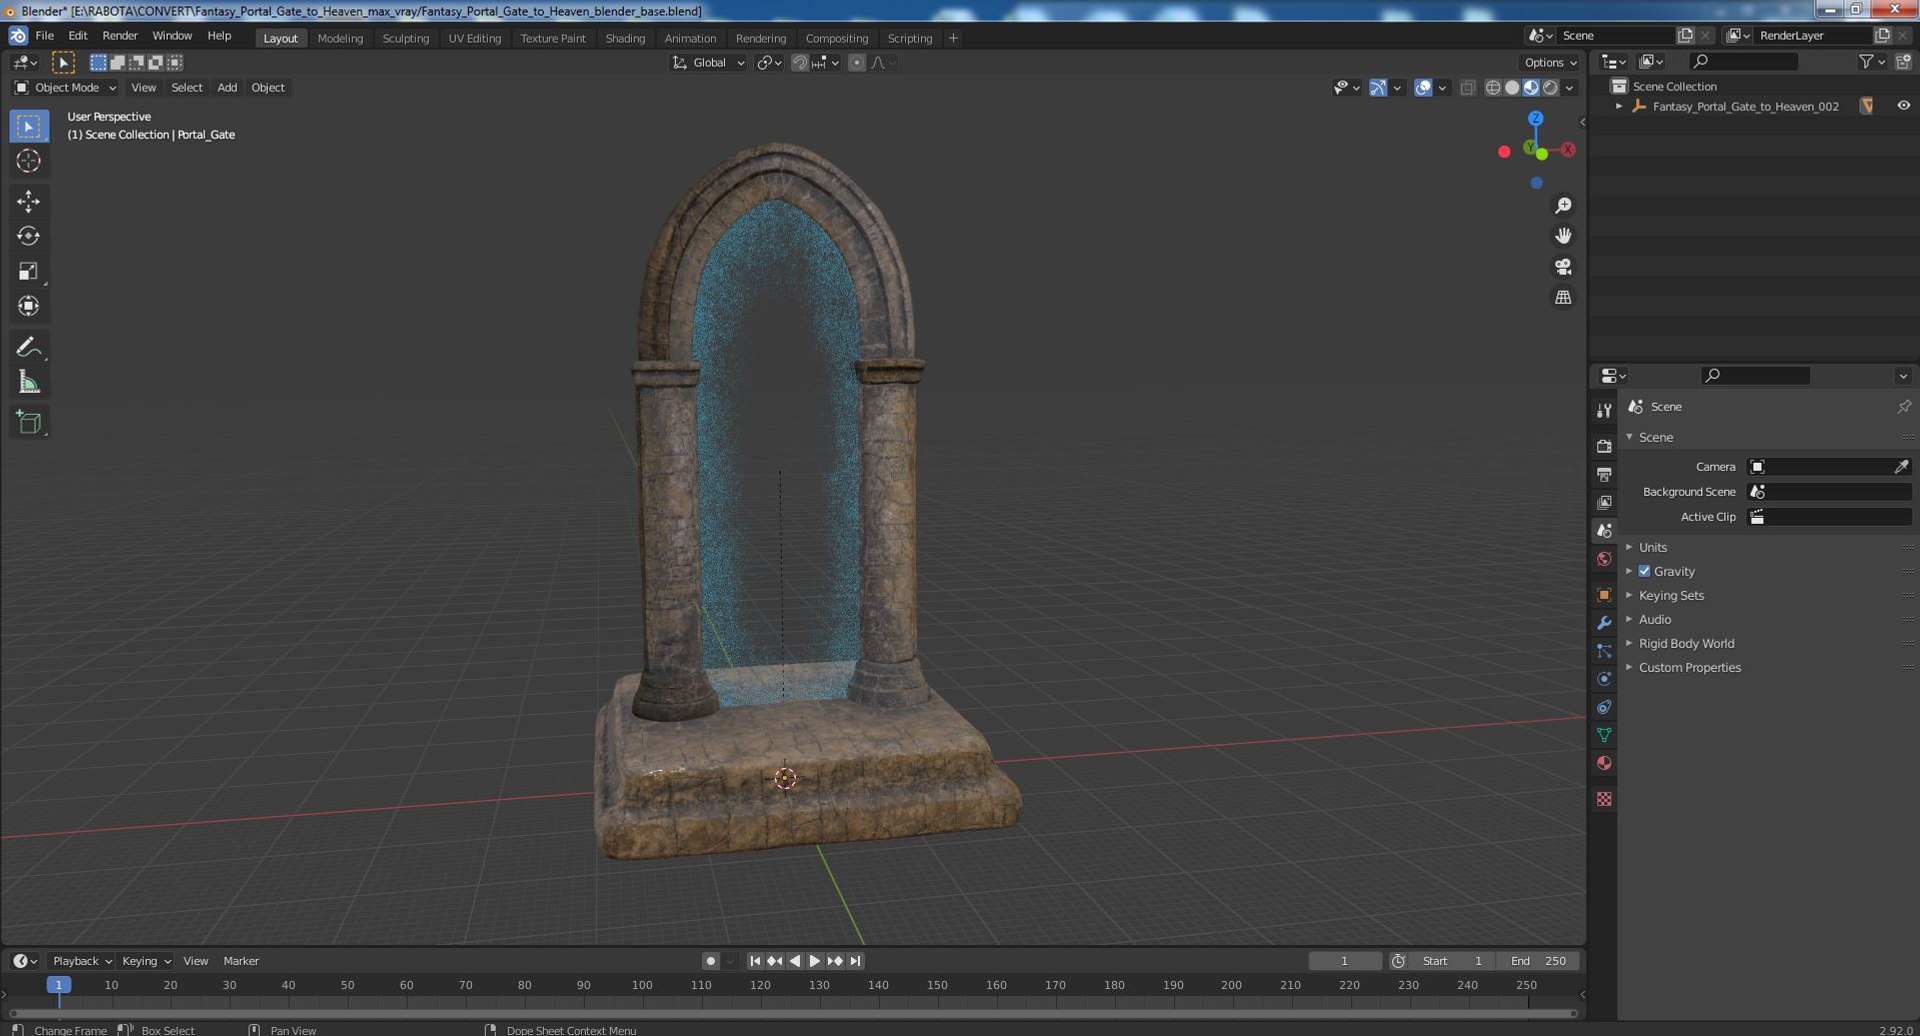Open the Object Data properties tab

[1604, 735]
